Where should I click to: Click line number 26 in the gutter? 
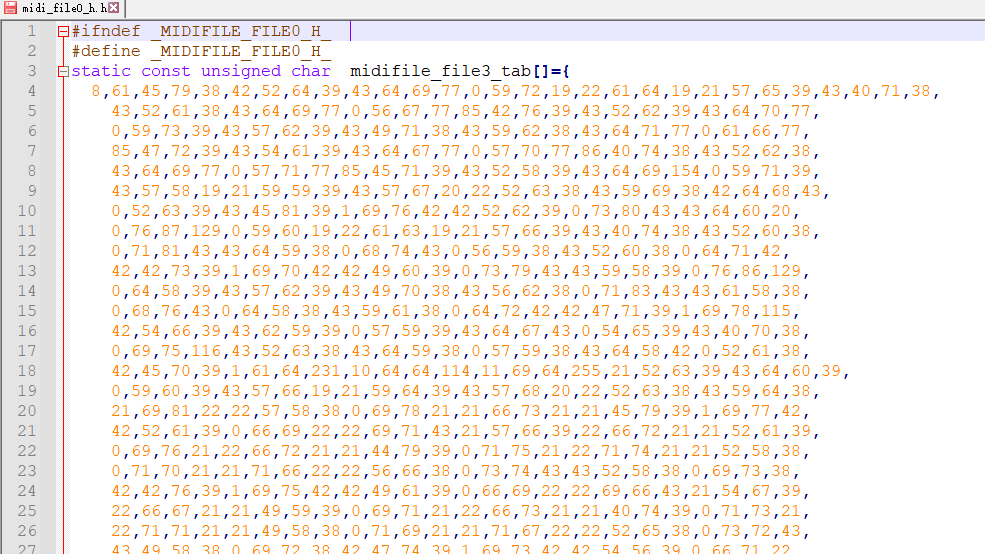27,531
